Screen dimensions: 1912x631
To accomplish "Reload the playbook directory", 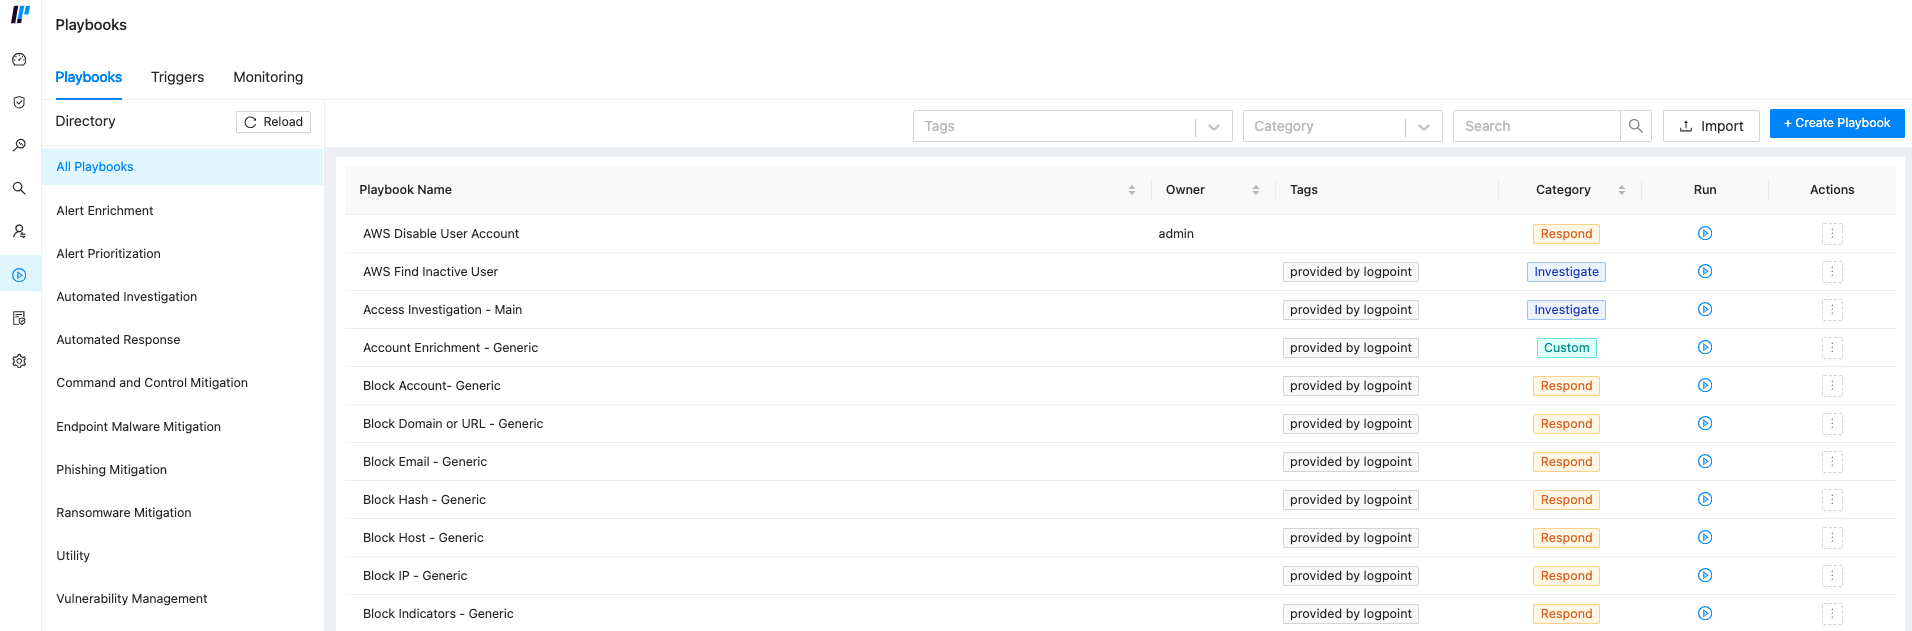I will [273, 122].
